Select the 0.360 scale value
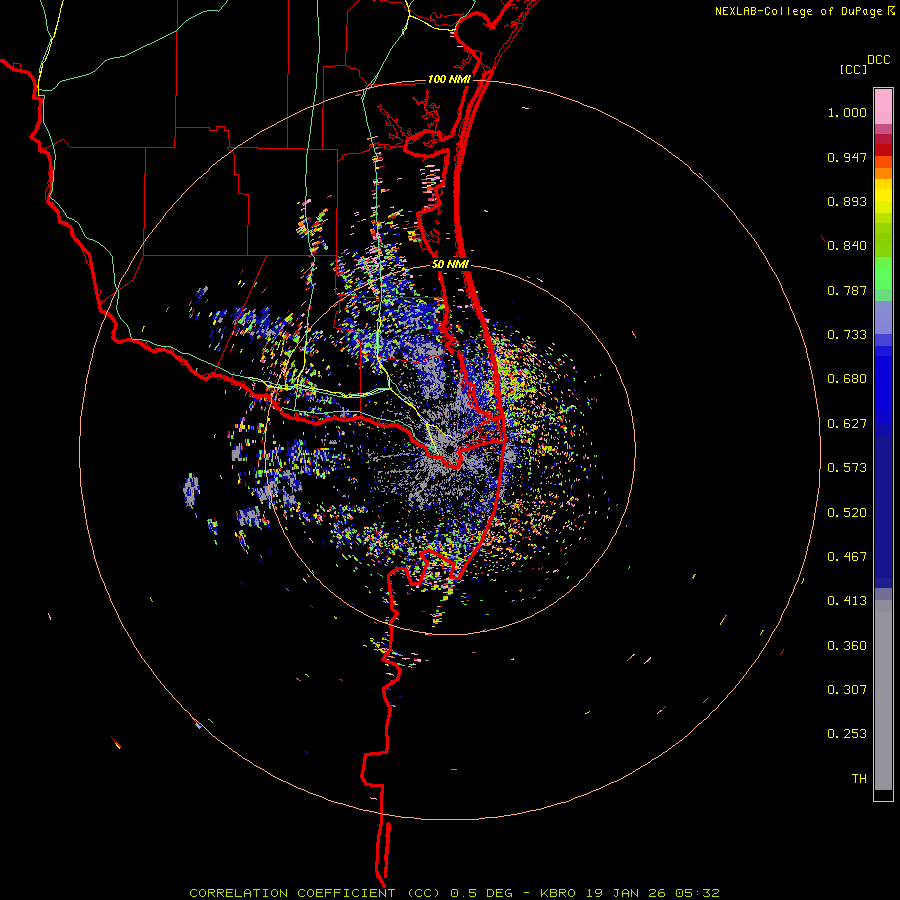The width and height of the screenshot is (900, 900). point(847,646)
